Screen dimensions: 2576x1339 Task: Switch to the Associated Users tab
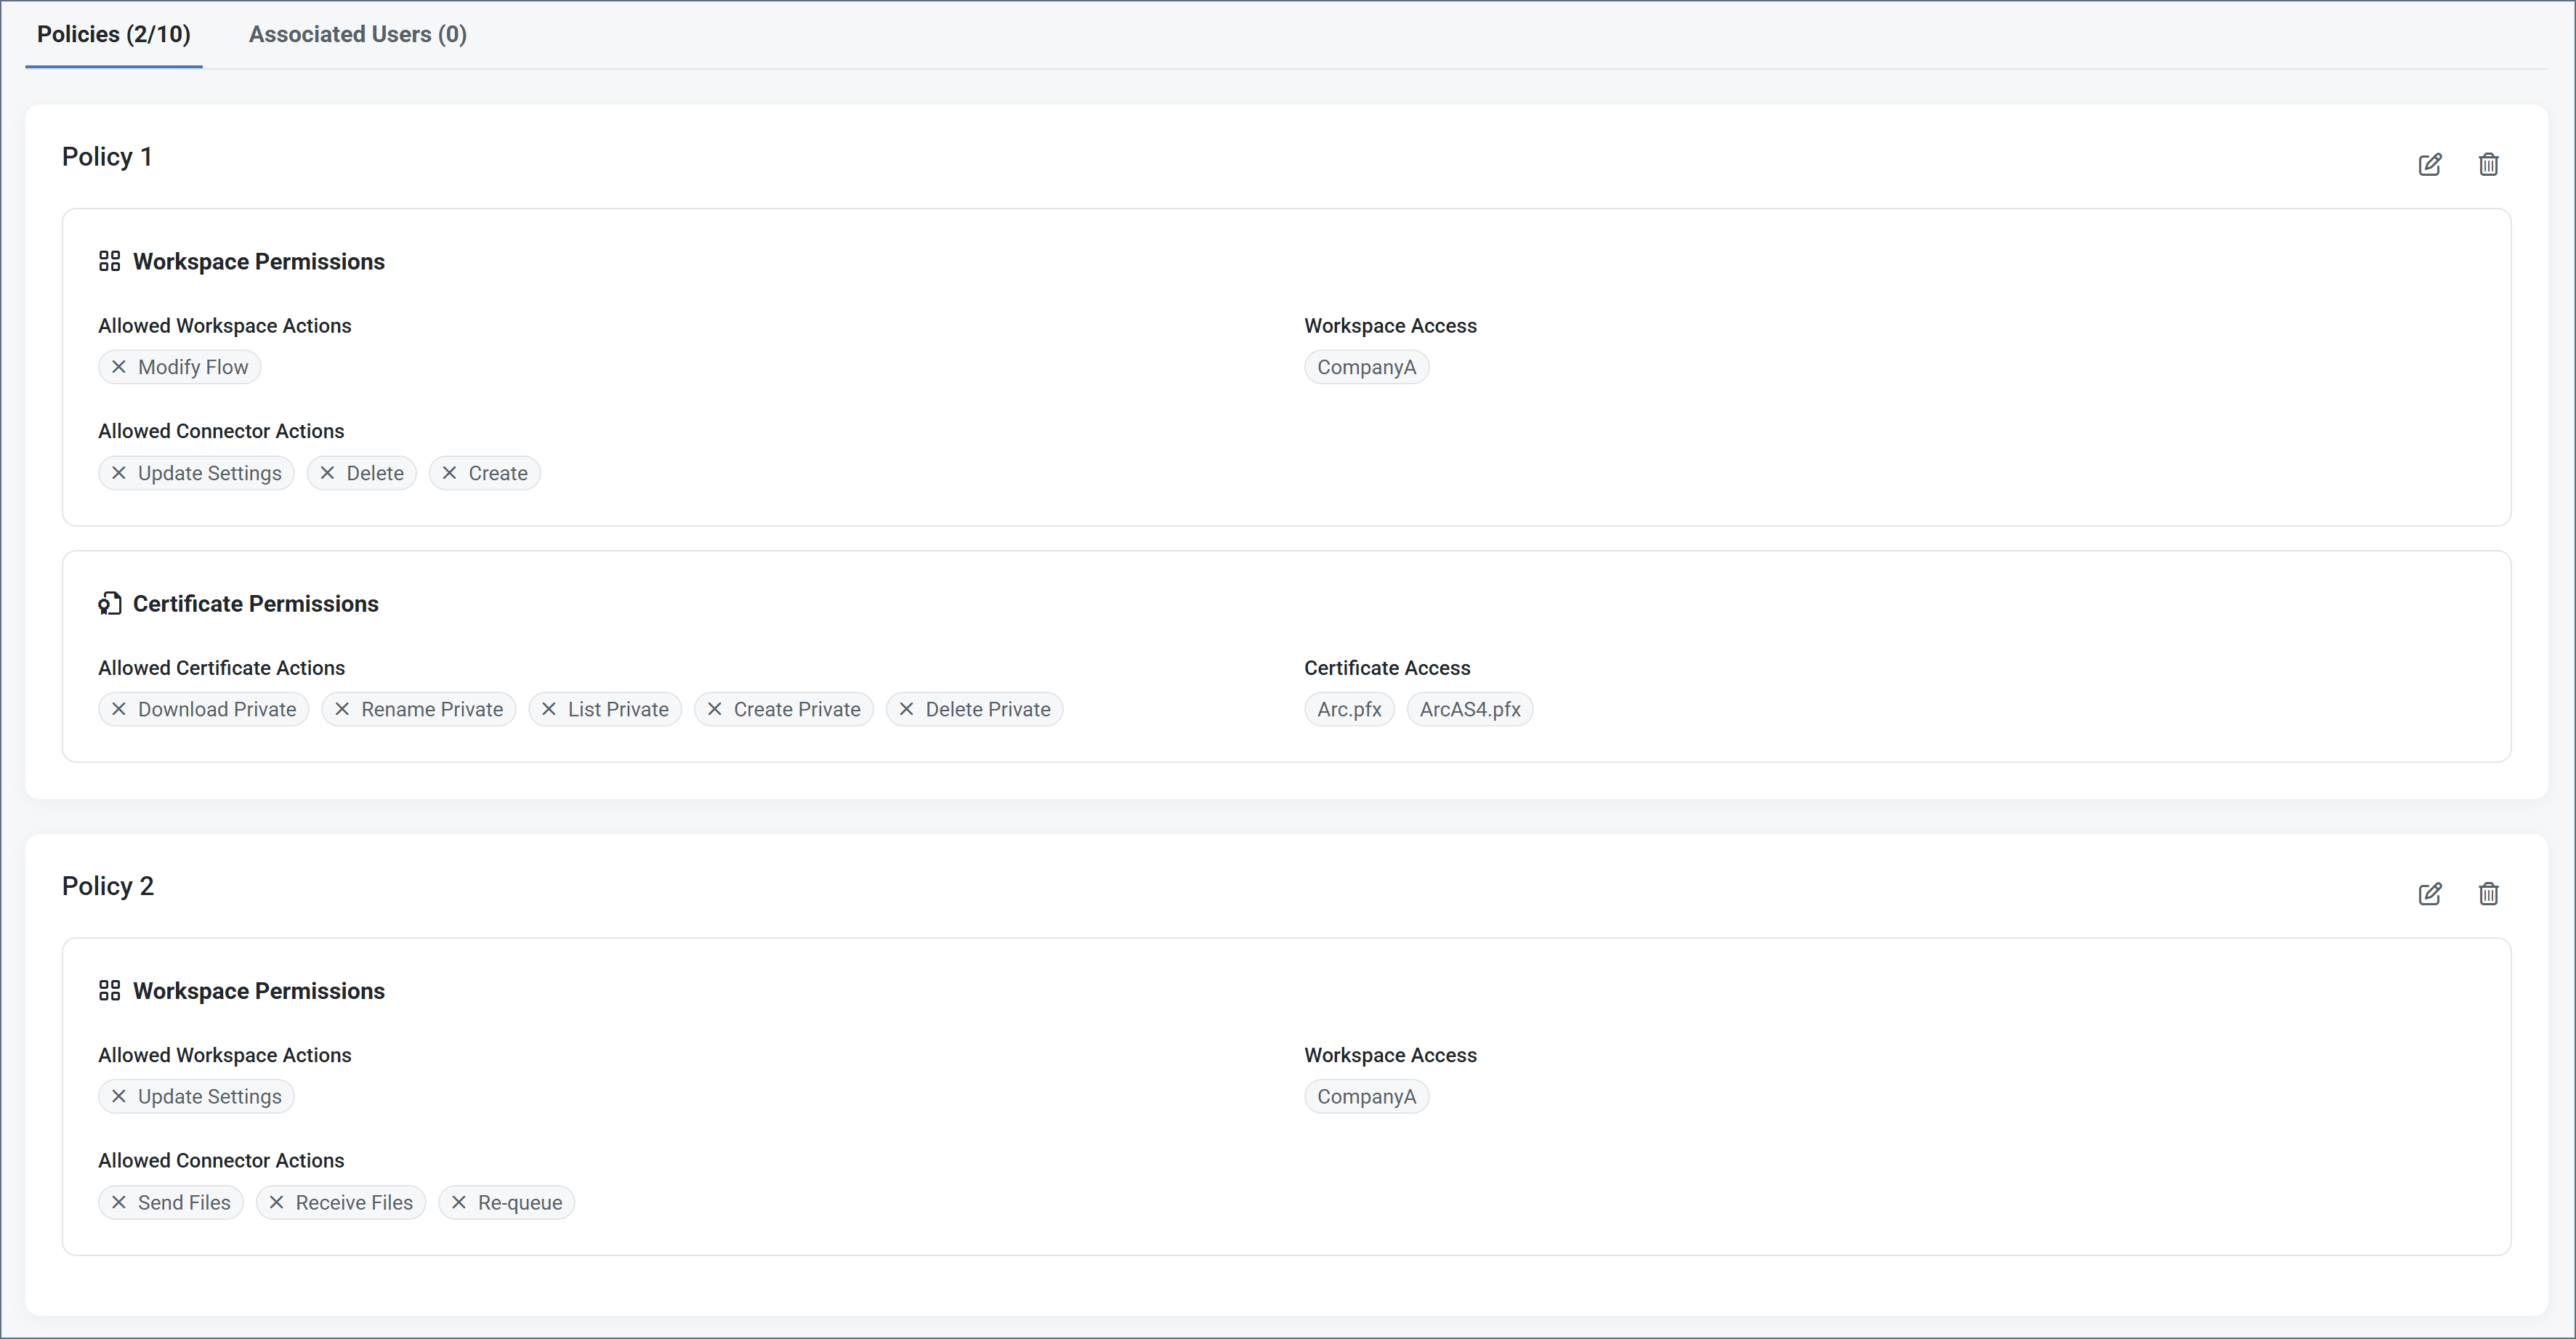[x=357, y=34]
